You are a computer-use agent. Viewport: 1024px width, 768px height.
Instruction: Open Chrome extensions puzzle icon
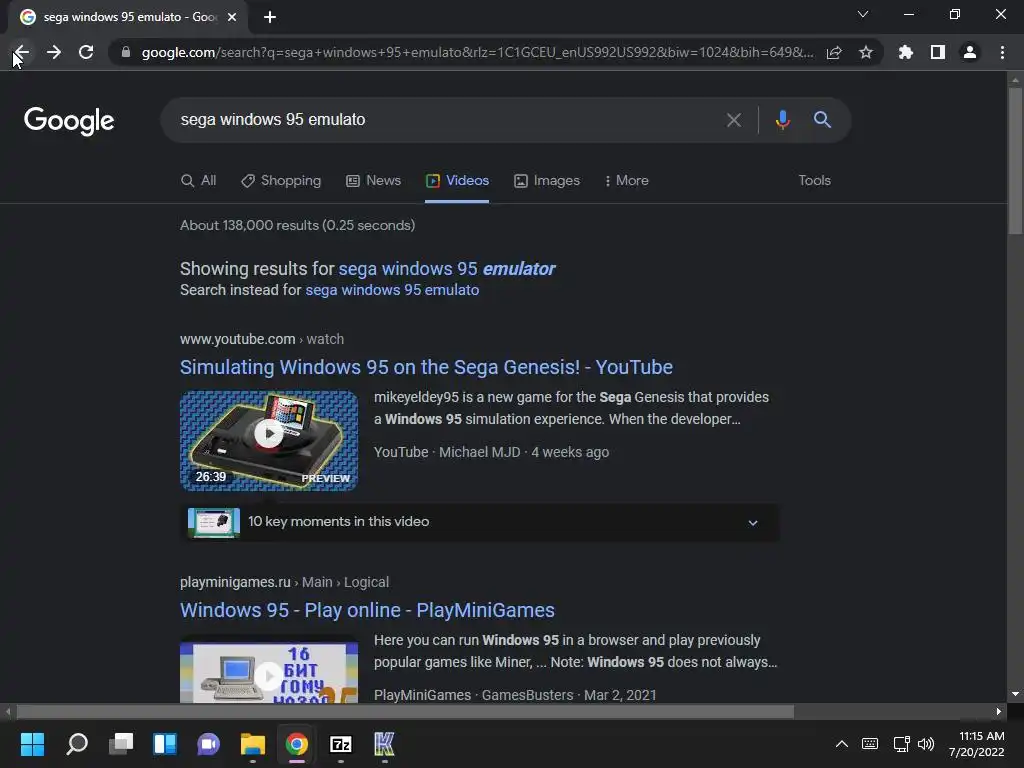point(906,52)
